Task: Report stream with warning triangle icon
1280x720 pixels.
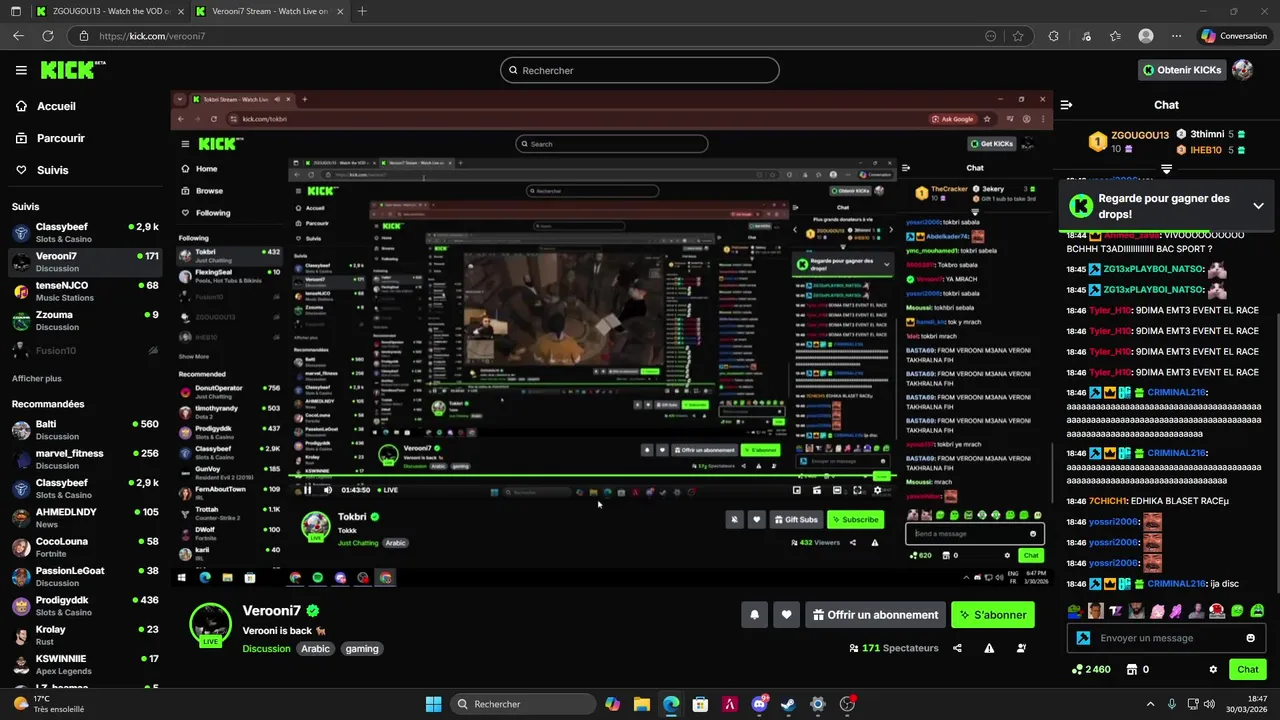Action: [989, 648]
